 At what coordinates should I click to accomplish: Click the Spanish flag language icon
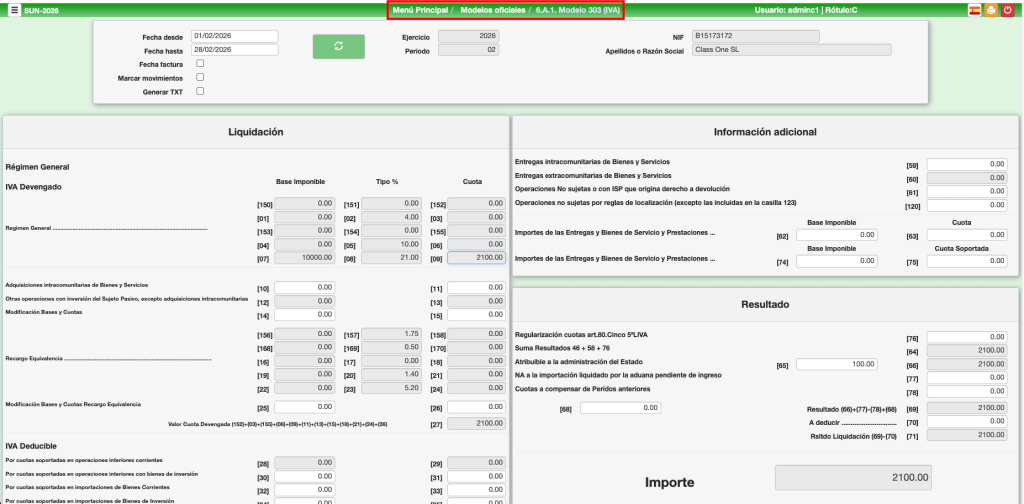point(974,10)
